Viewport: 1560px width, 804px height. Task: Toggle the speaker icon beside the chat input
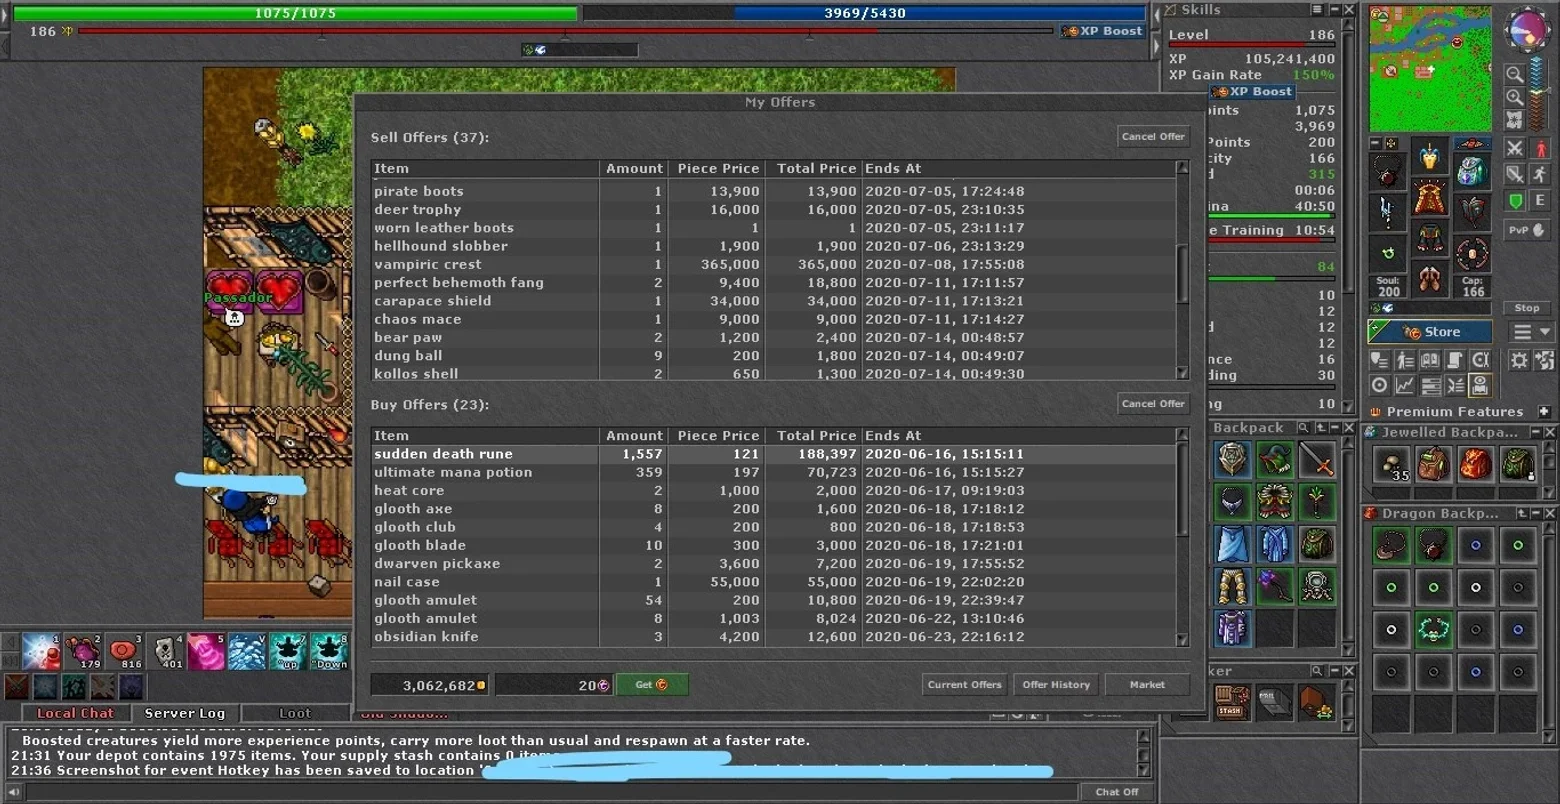(x=15, y=792)
